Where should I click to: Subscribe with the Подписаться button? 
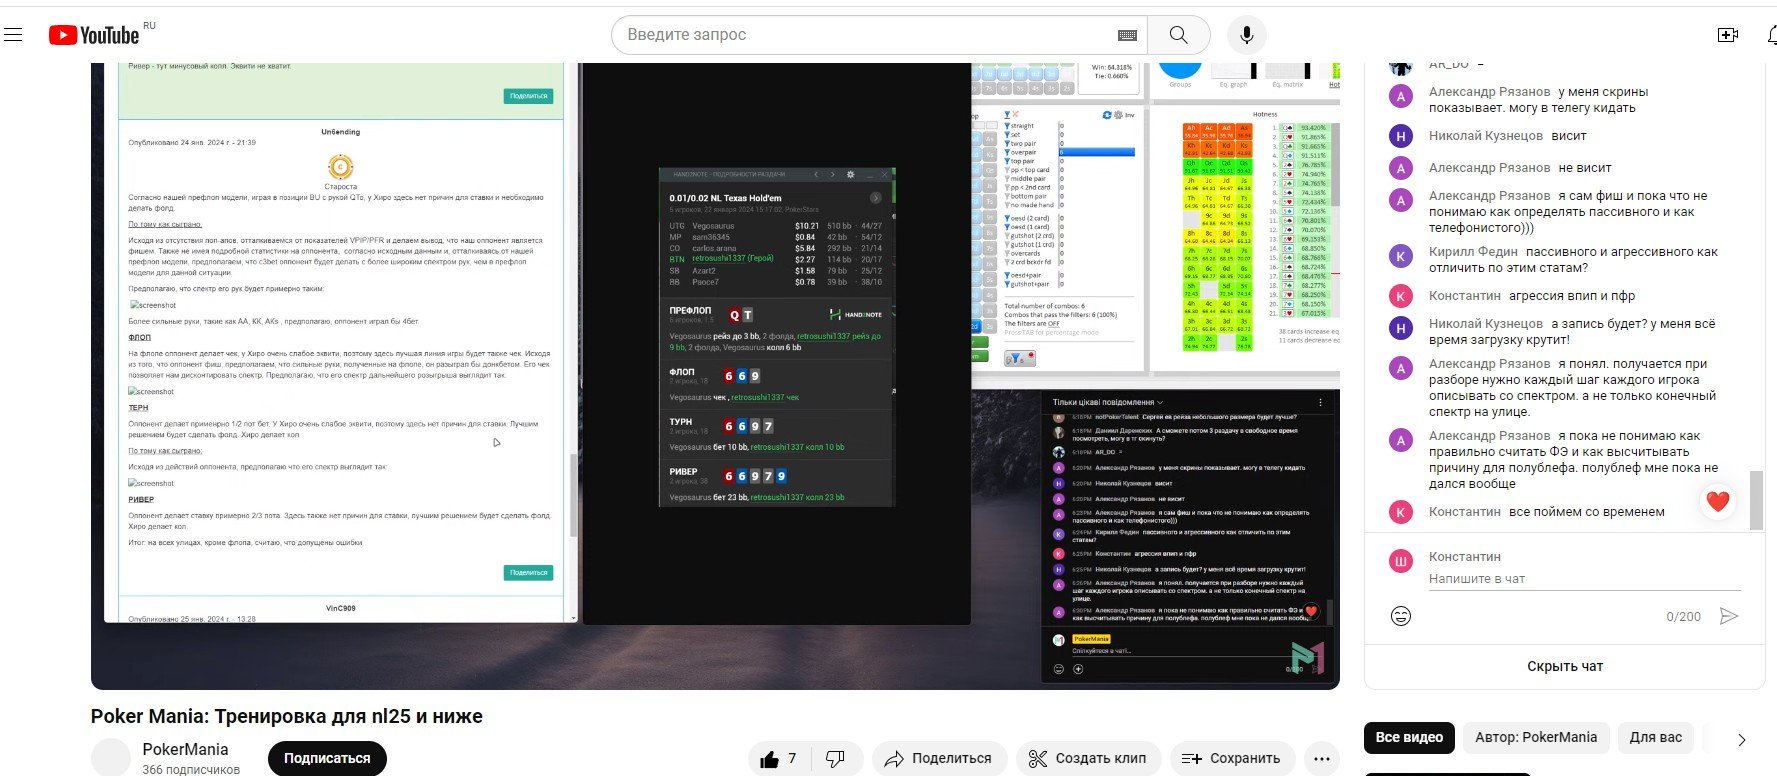pyautogui.click(x=327, y=759)
